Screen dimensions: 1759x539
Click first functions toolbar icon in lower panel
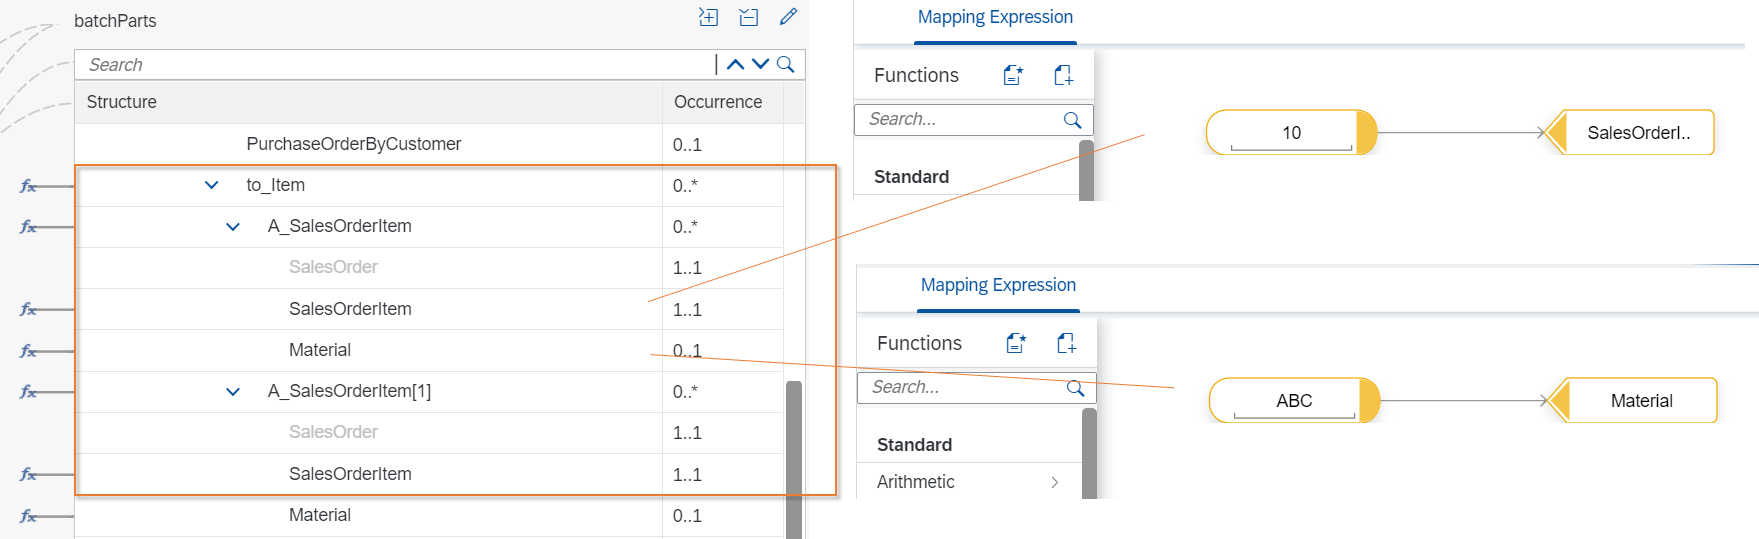coord(1016,343)
